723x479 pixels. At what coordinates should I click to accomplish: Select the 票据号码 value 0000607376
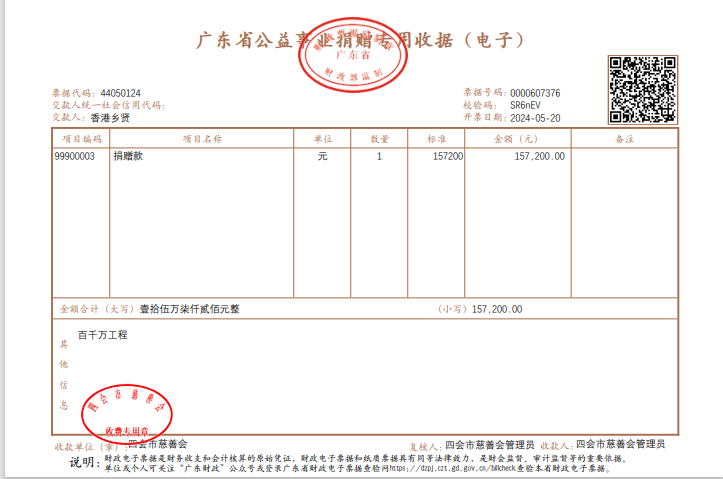pos(535,93)
